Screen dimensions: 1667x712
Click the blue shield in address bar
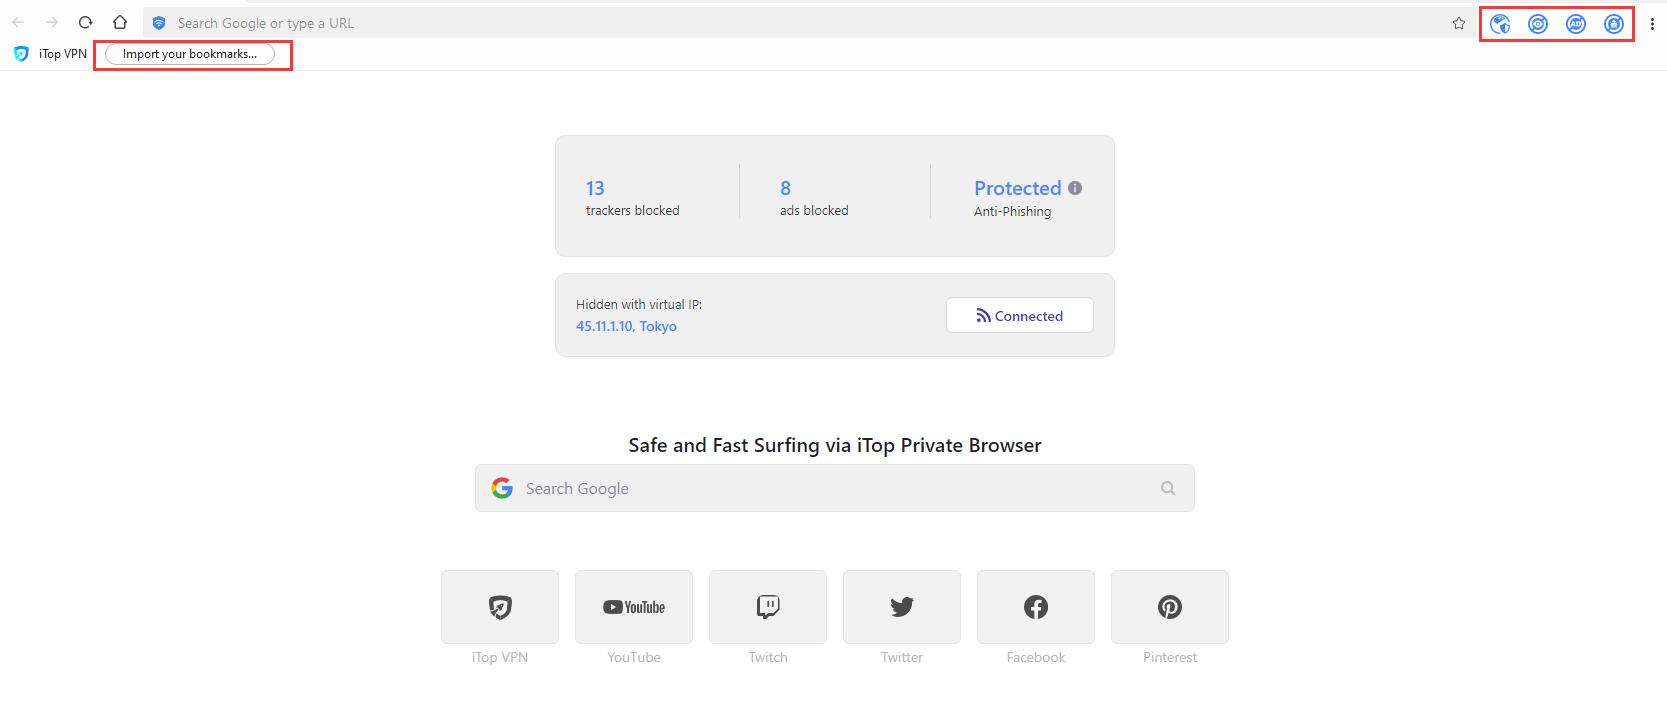pos(159,23)
